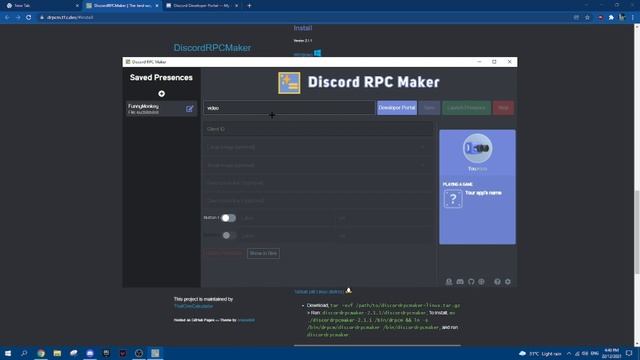Click the first footer icon left of Discord icon
Screen dimensions: 640x360
pos(449,282)
